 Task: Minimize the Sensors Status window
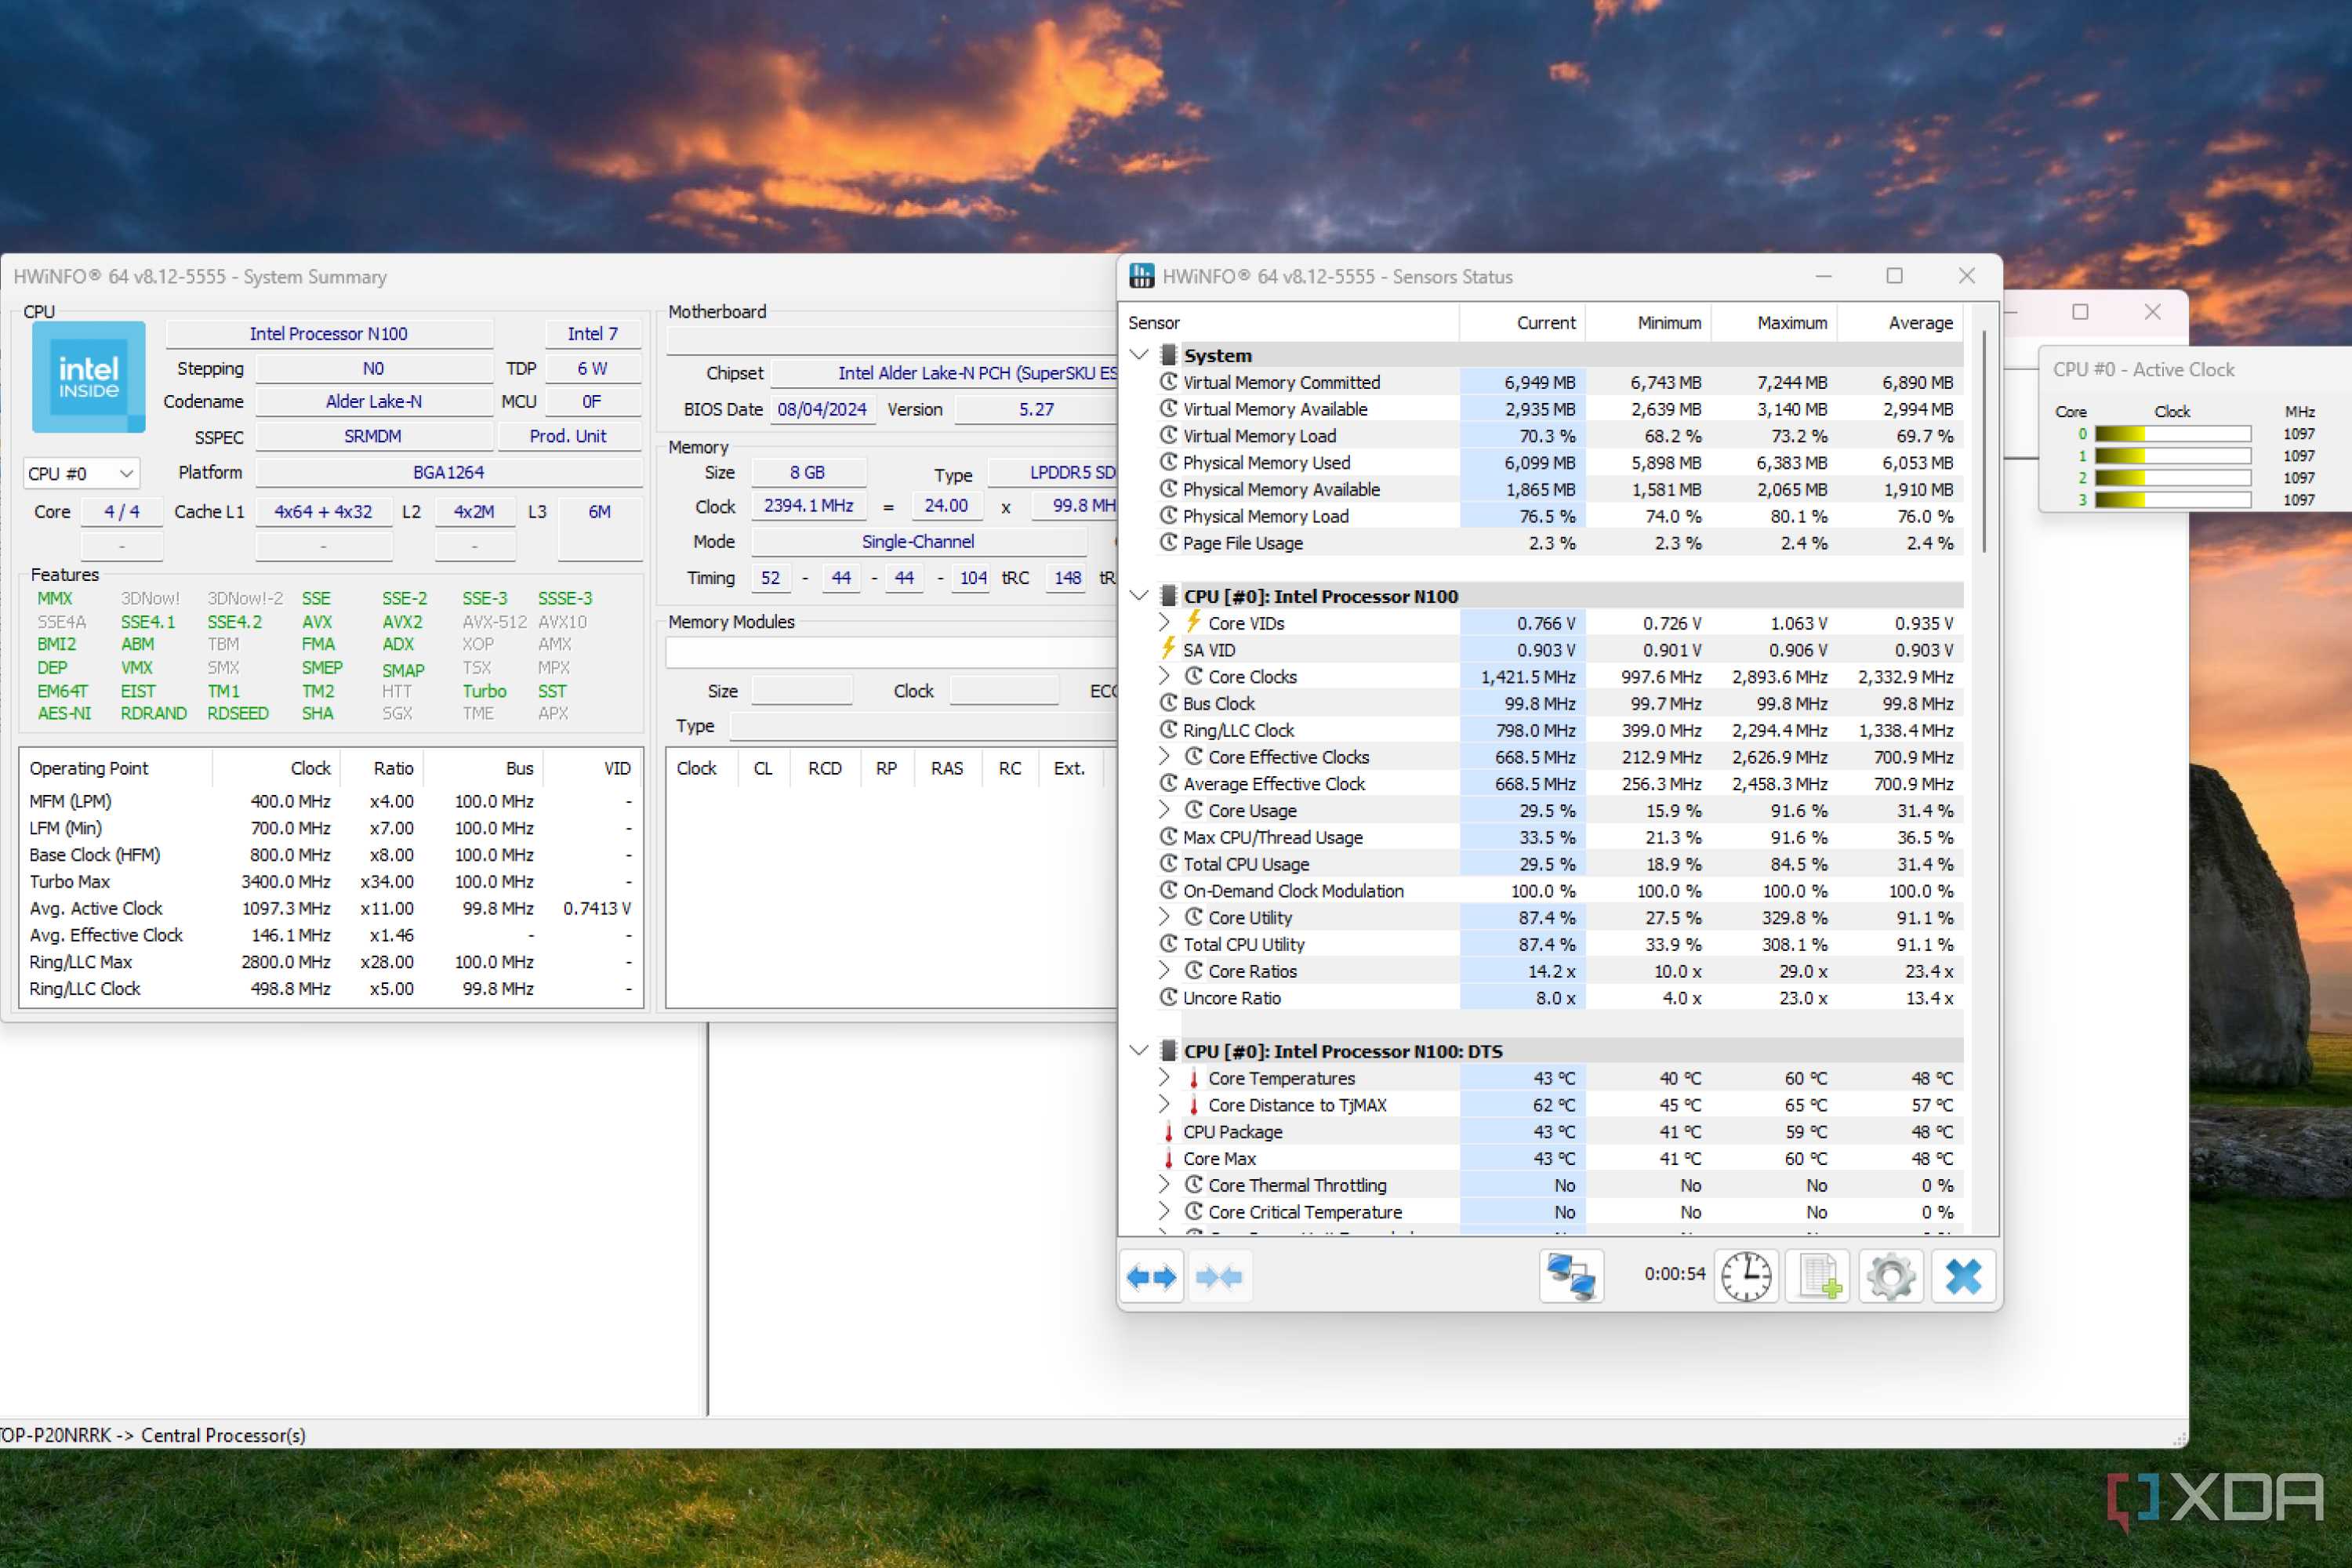pyautogui.click(x=1823, y=276)
